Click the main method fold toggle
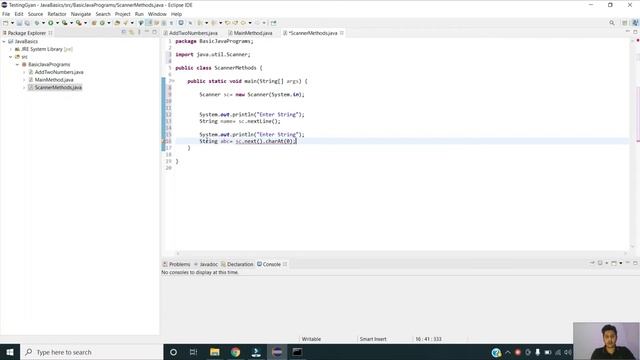The height and width of the screenshot is (360, 640). pyautogui.click(x=173, y=81)
